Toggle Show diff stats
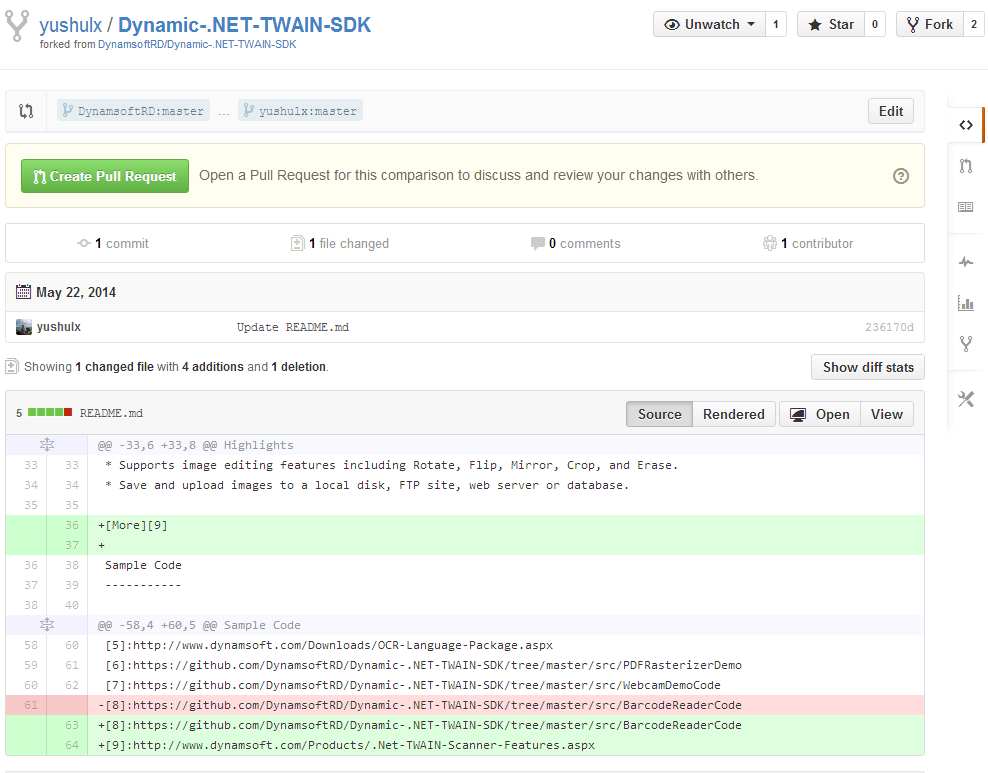The image size is (988, 773). click(867, 367)
